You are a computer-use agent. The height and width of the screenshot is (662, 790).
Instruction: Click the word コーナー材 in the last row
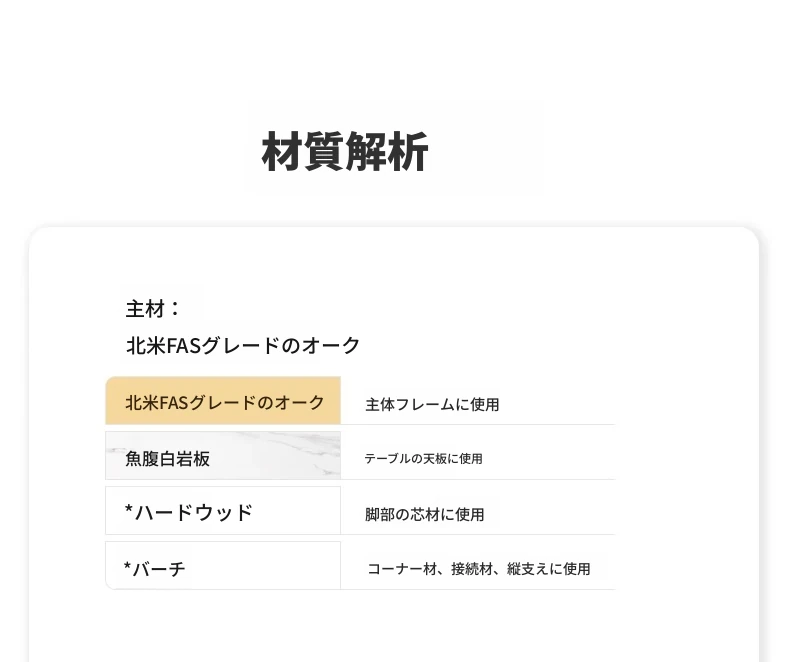[x=401, y=568]
